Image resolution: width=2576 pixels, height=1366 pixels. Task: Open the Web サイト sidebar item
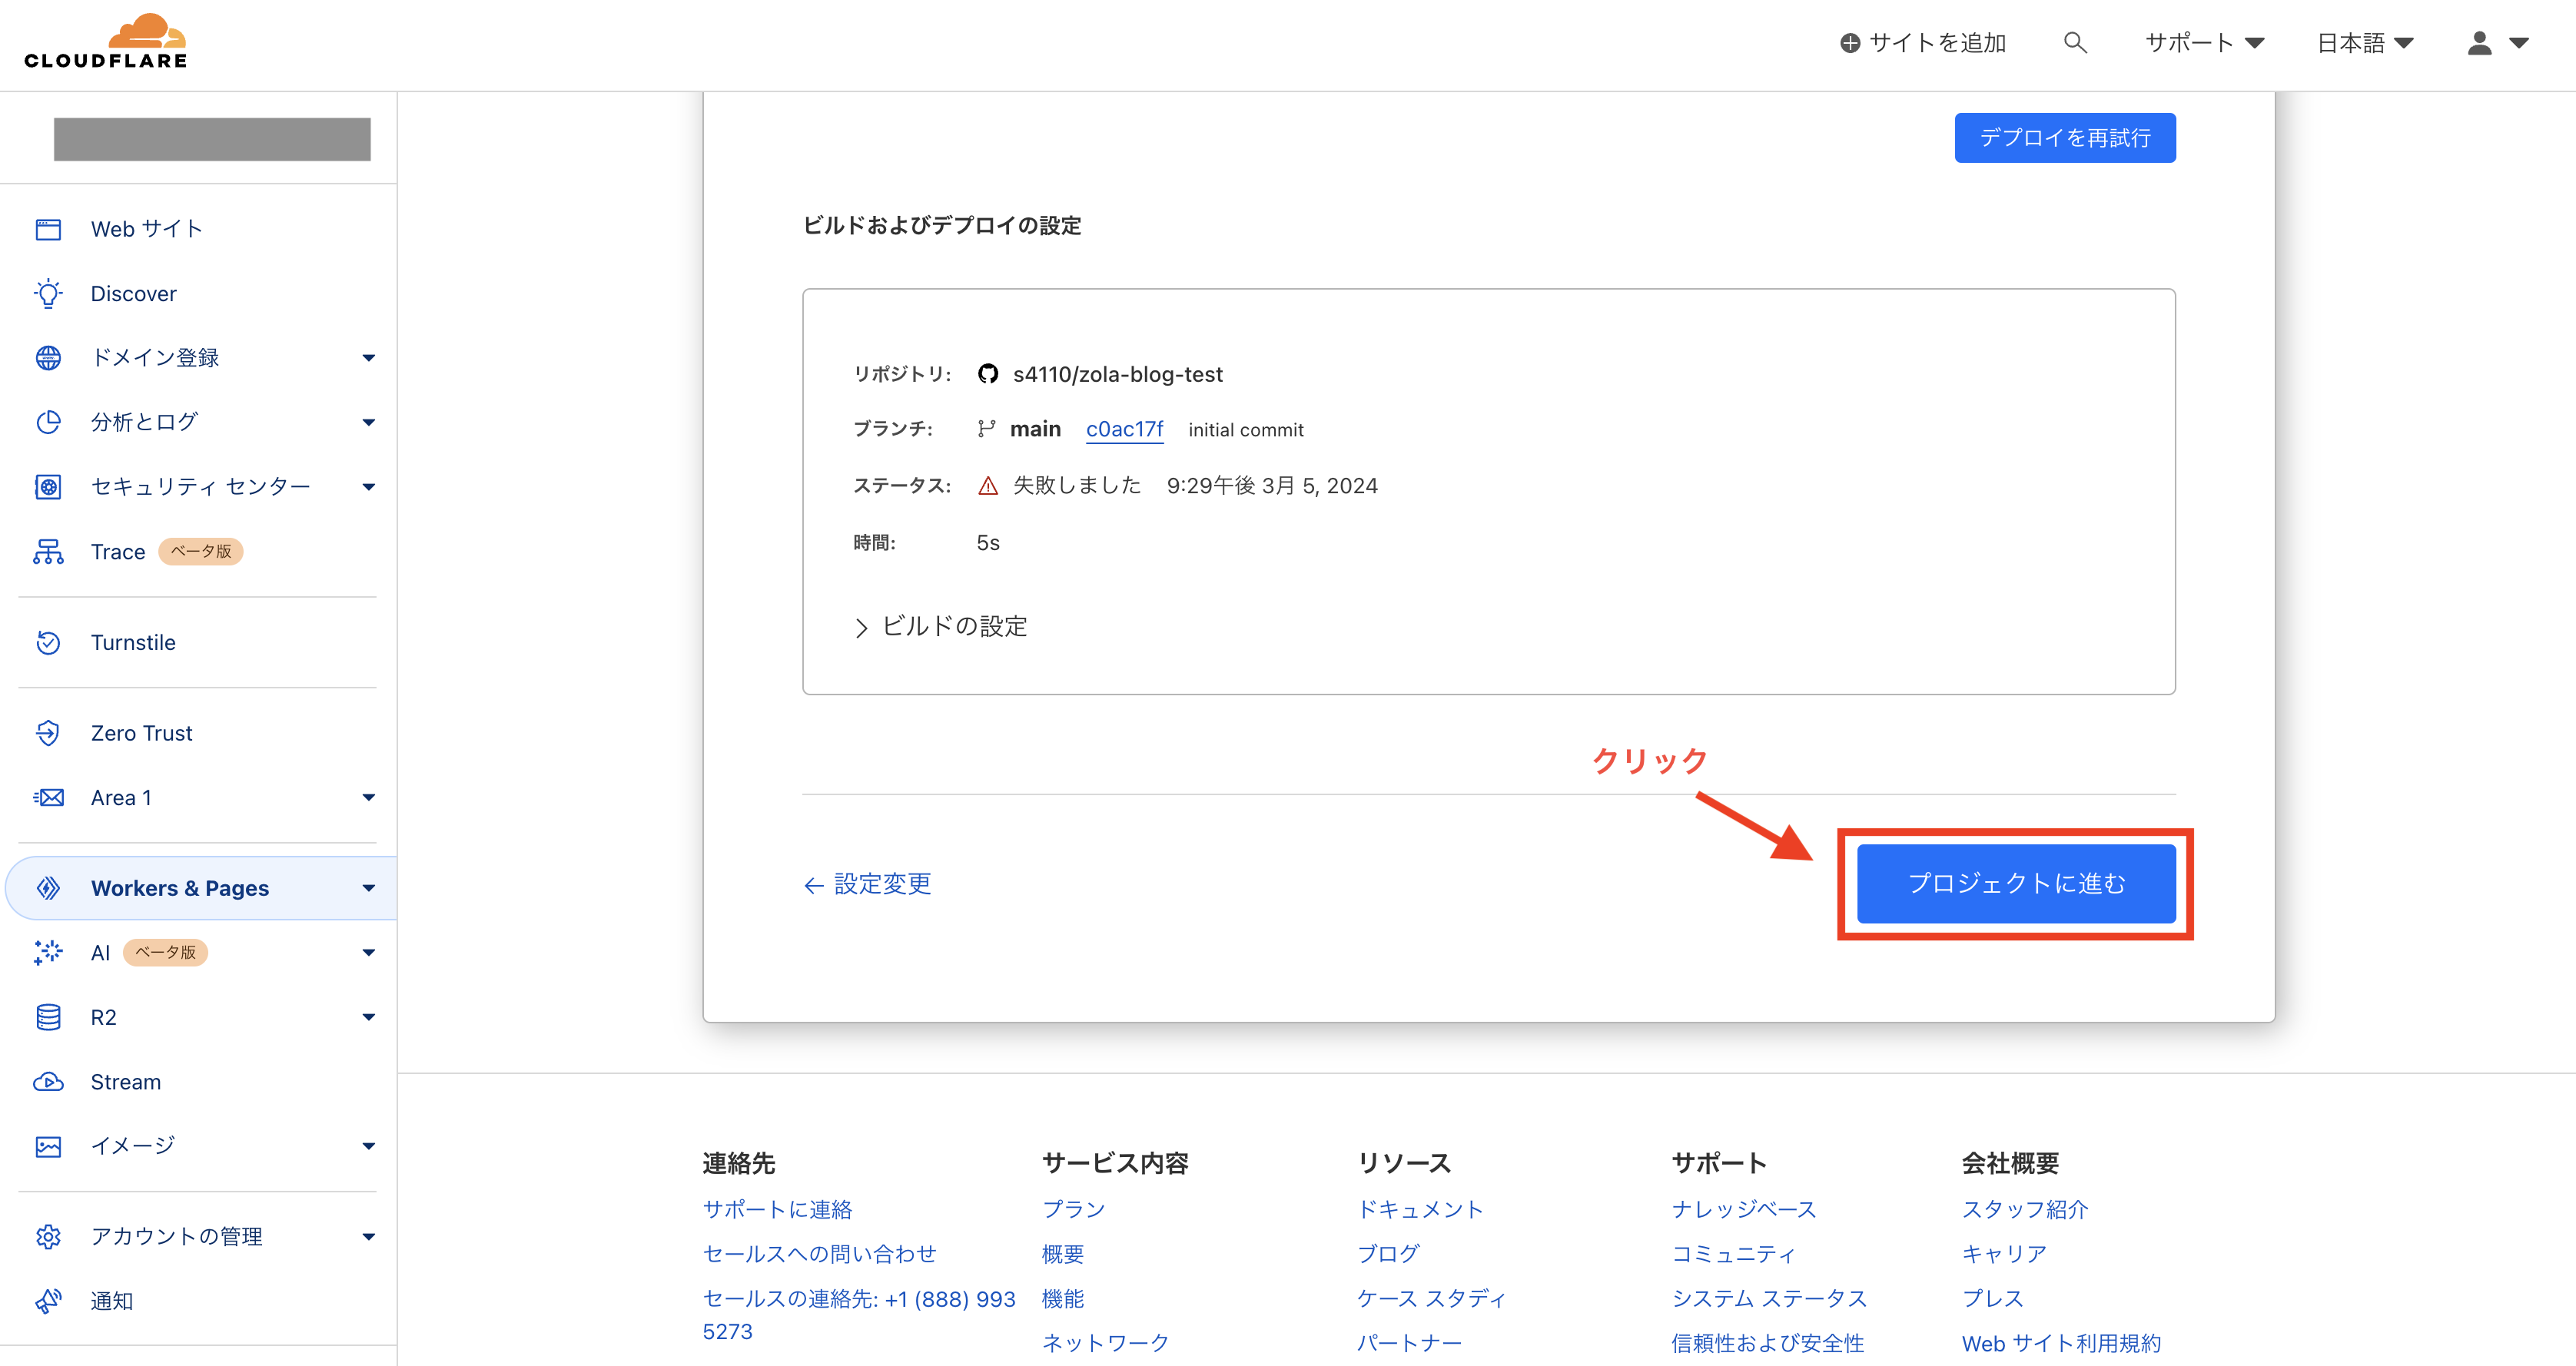pyautogui.click(x=146, y=229)
